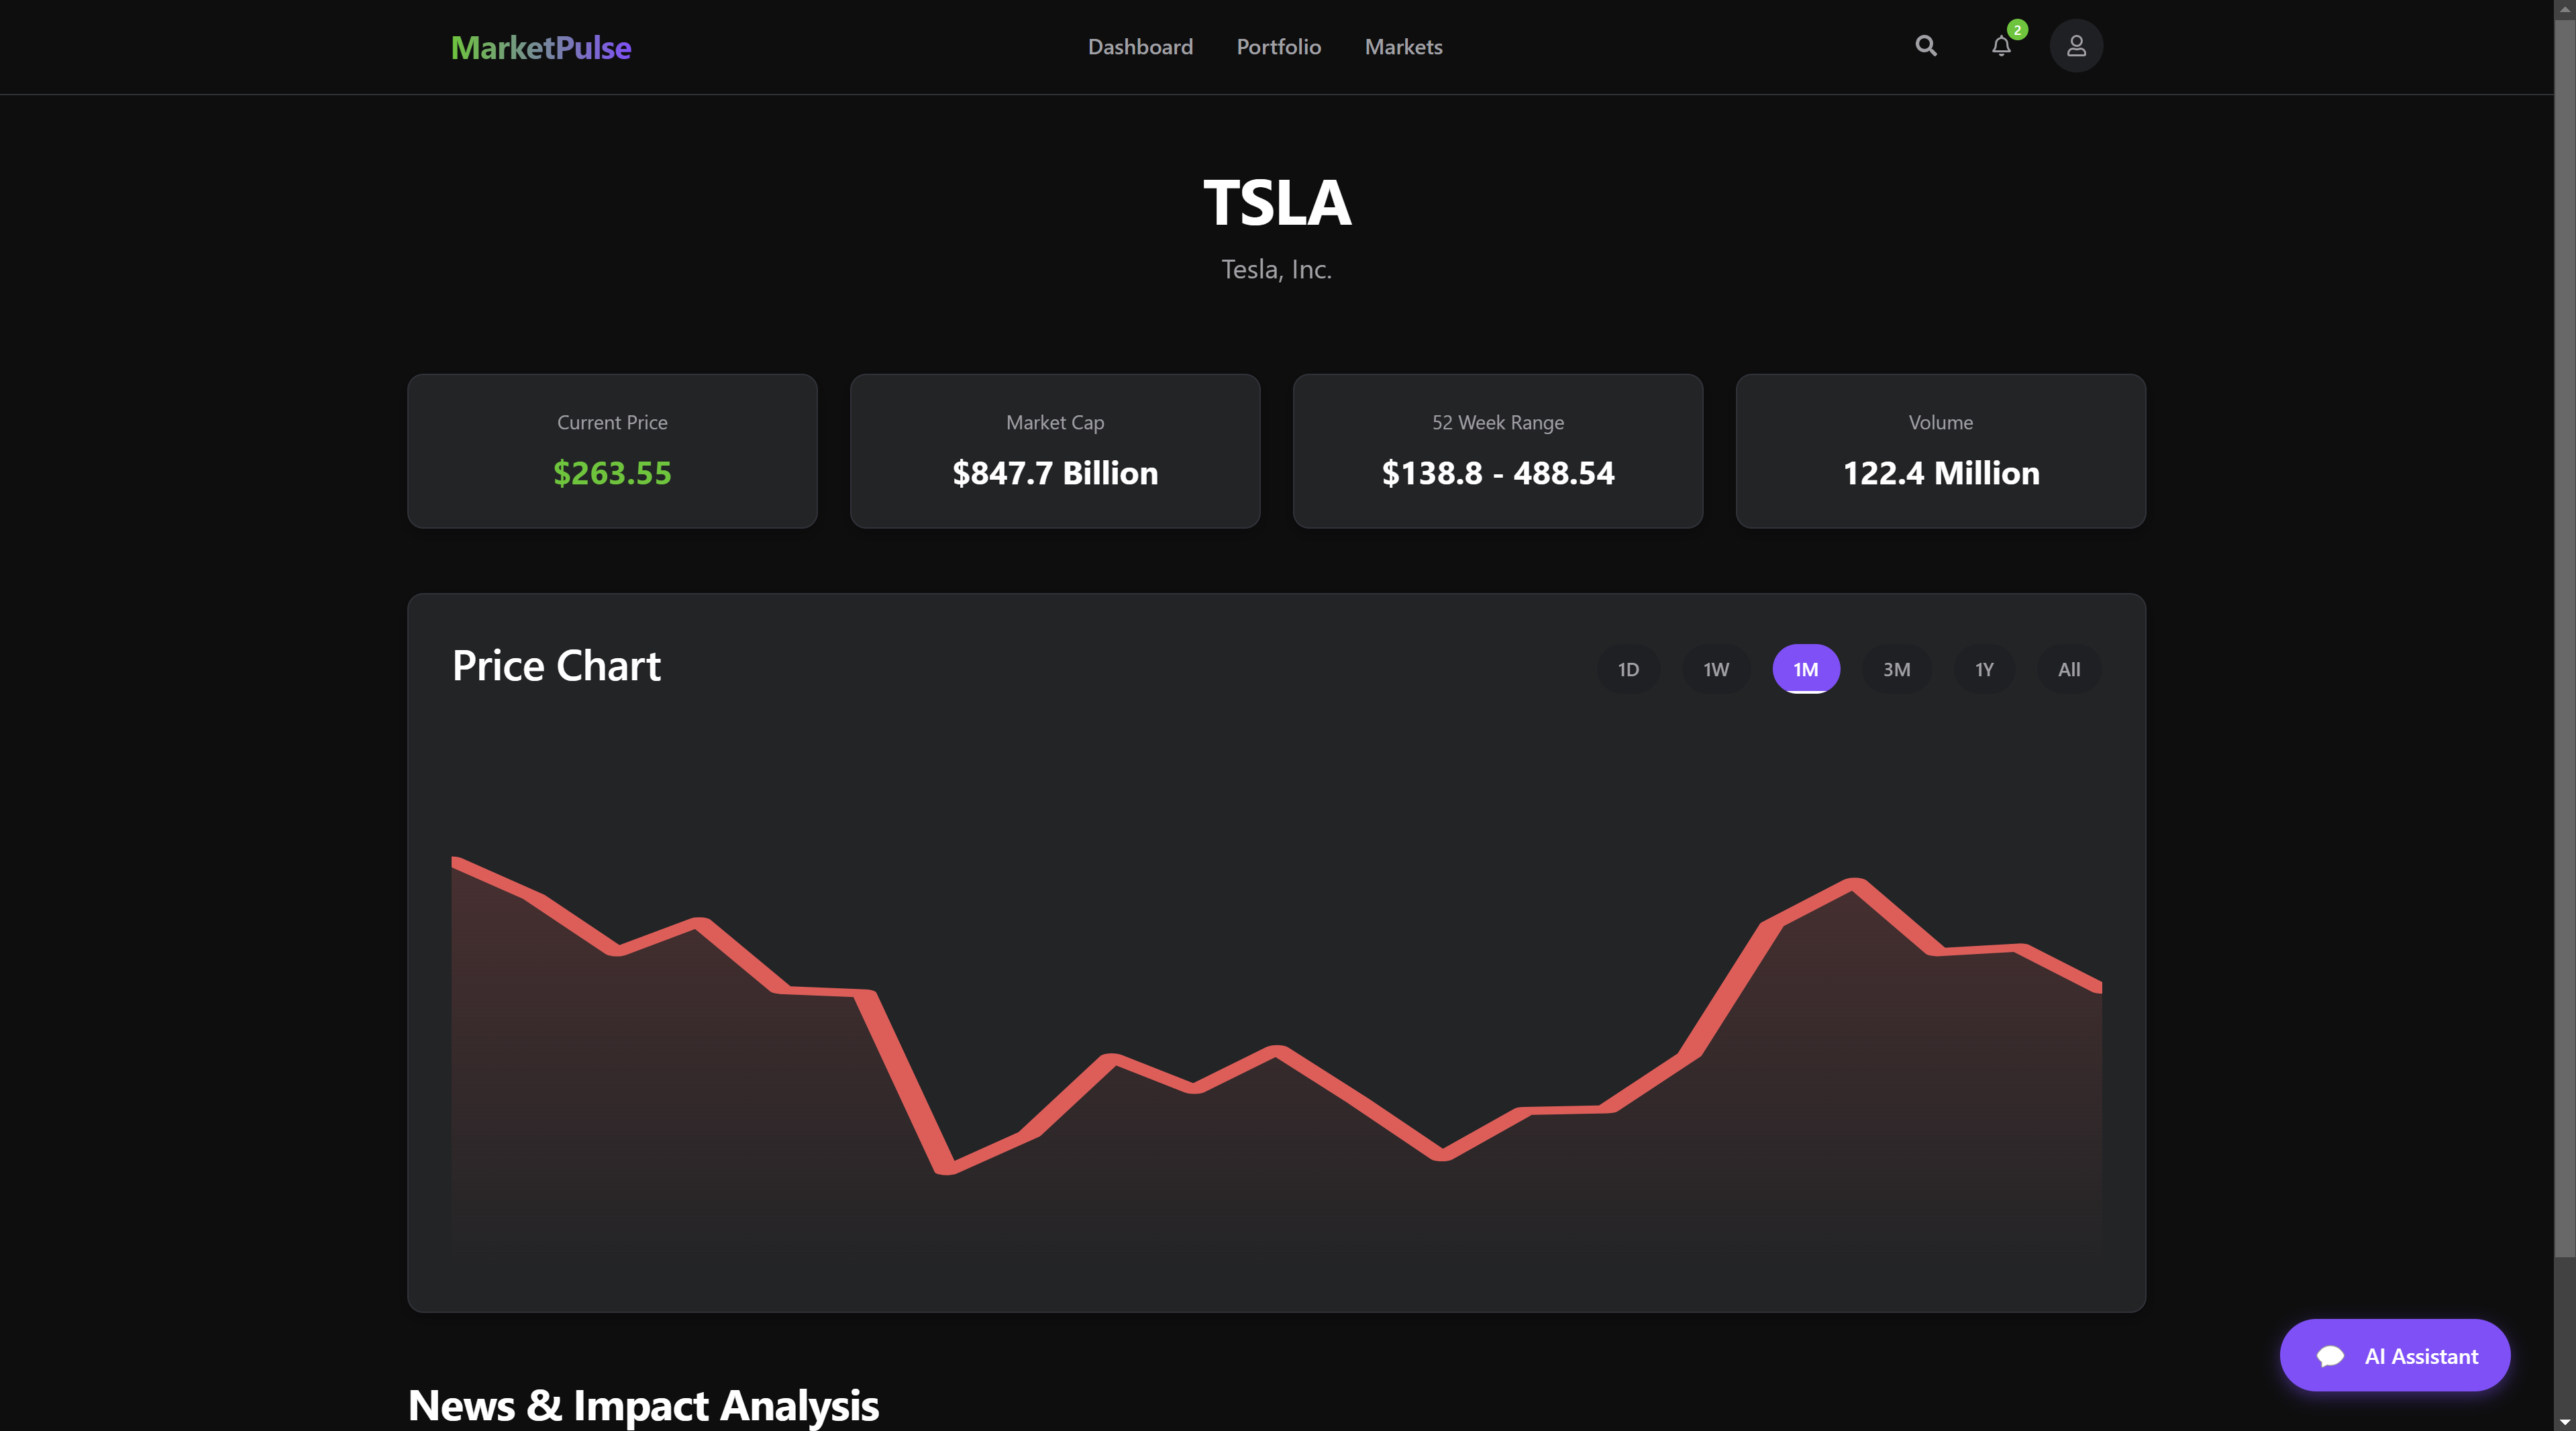Show the 1Y price history
This screenshot has width=2576, height=1431.
(x=1984, y=669)
